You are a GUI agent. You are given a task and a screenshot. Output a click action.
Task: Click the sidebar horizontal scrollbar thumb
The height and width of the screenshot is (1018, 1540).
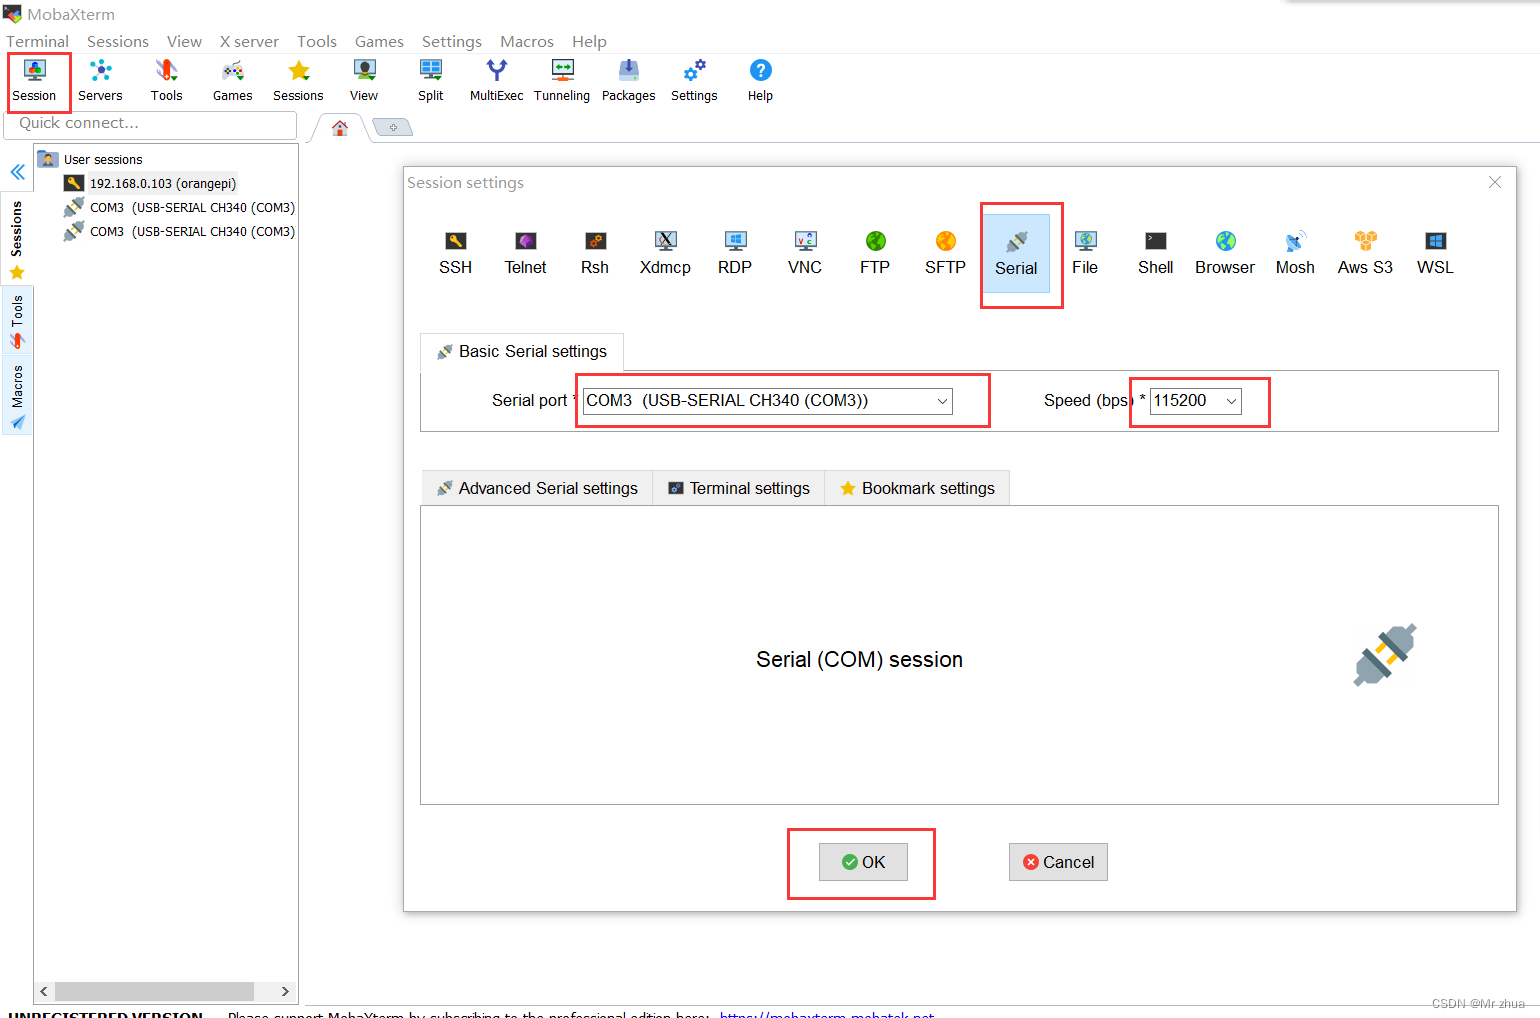coord(154,991)
